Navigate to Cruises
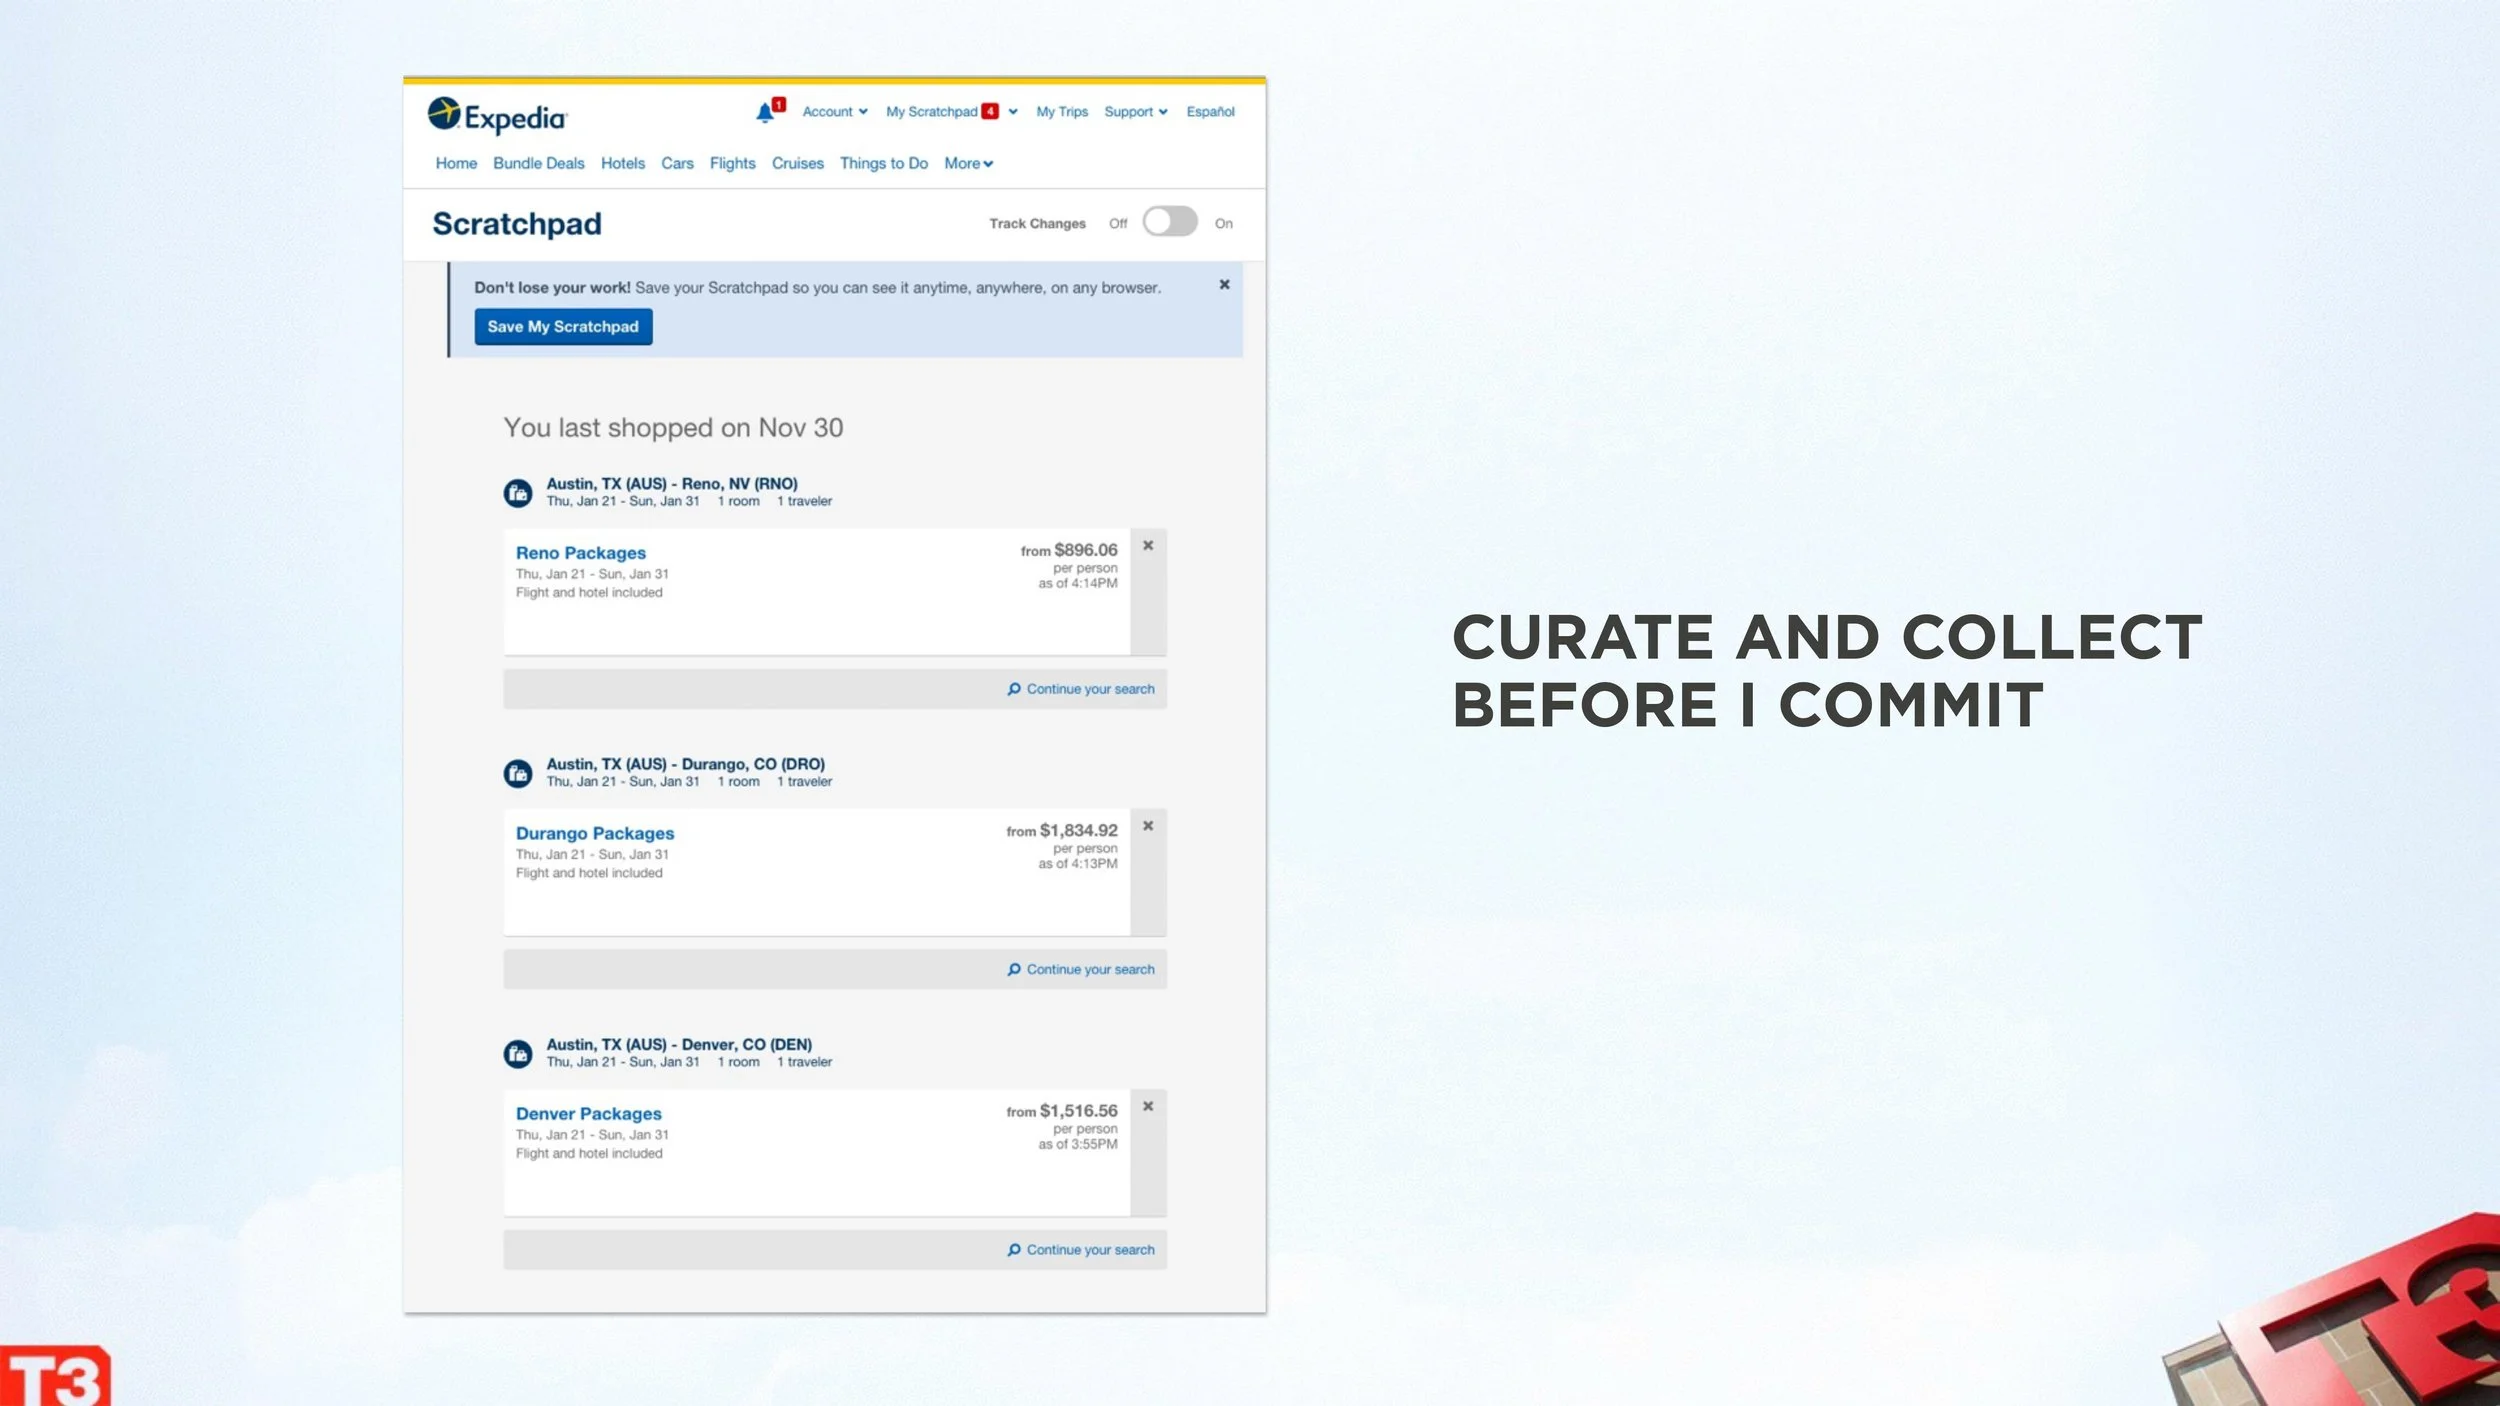2500x1406 pixels. (798, 164)
